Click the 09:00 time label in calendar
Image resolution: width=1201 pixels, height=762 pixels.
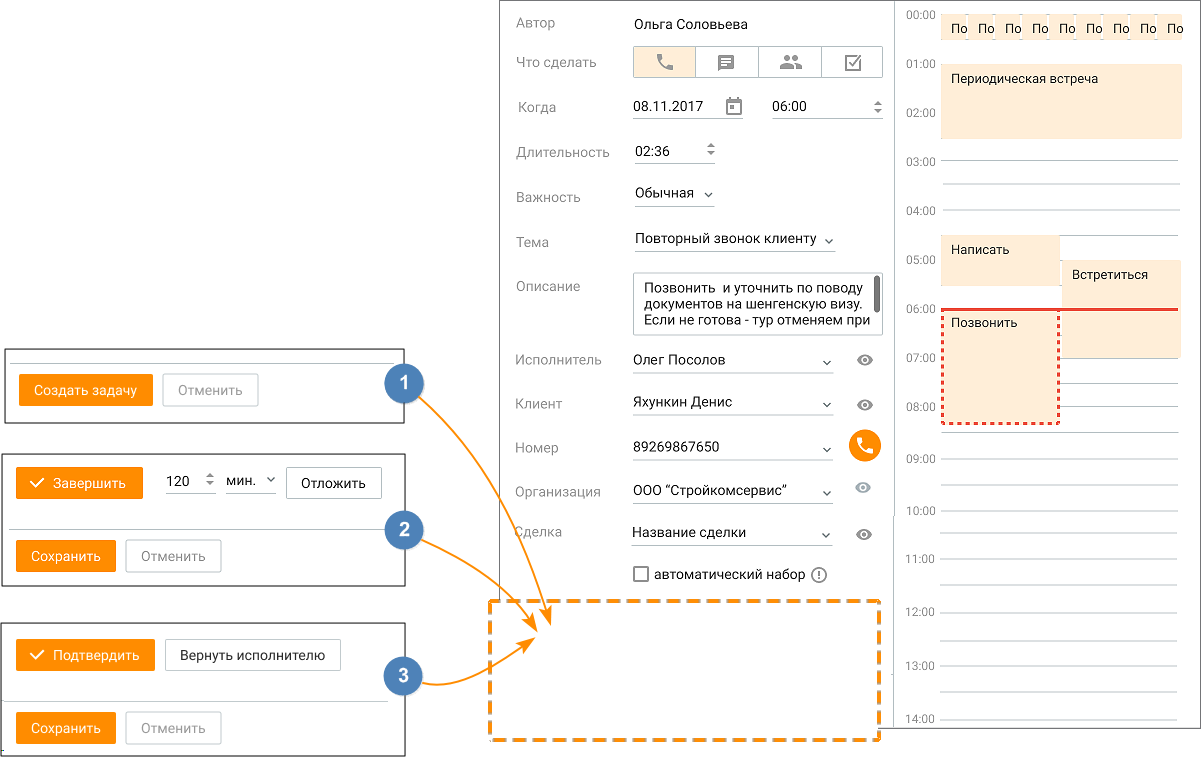tap(920, 459)
